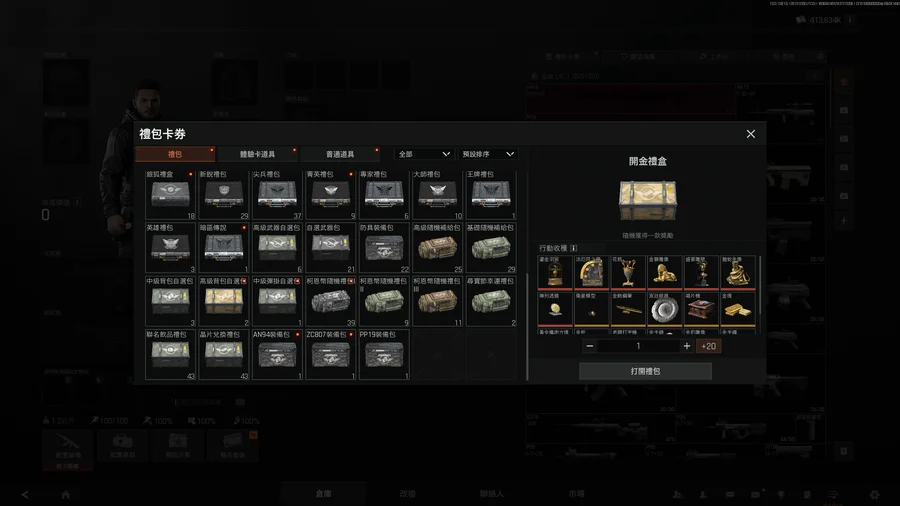Open the 全部 filter dropdown
This screenshot has height=506, width=900.
[424, 154]
